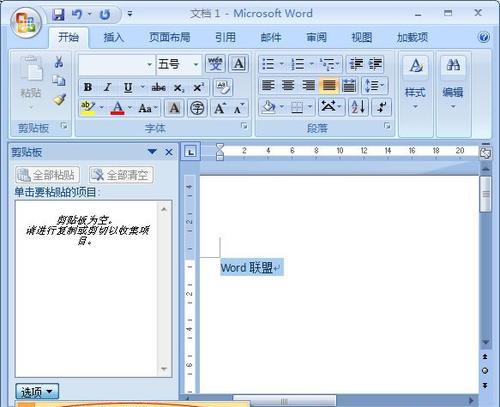Open the 样式 styles dropdown

415,97
